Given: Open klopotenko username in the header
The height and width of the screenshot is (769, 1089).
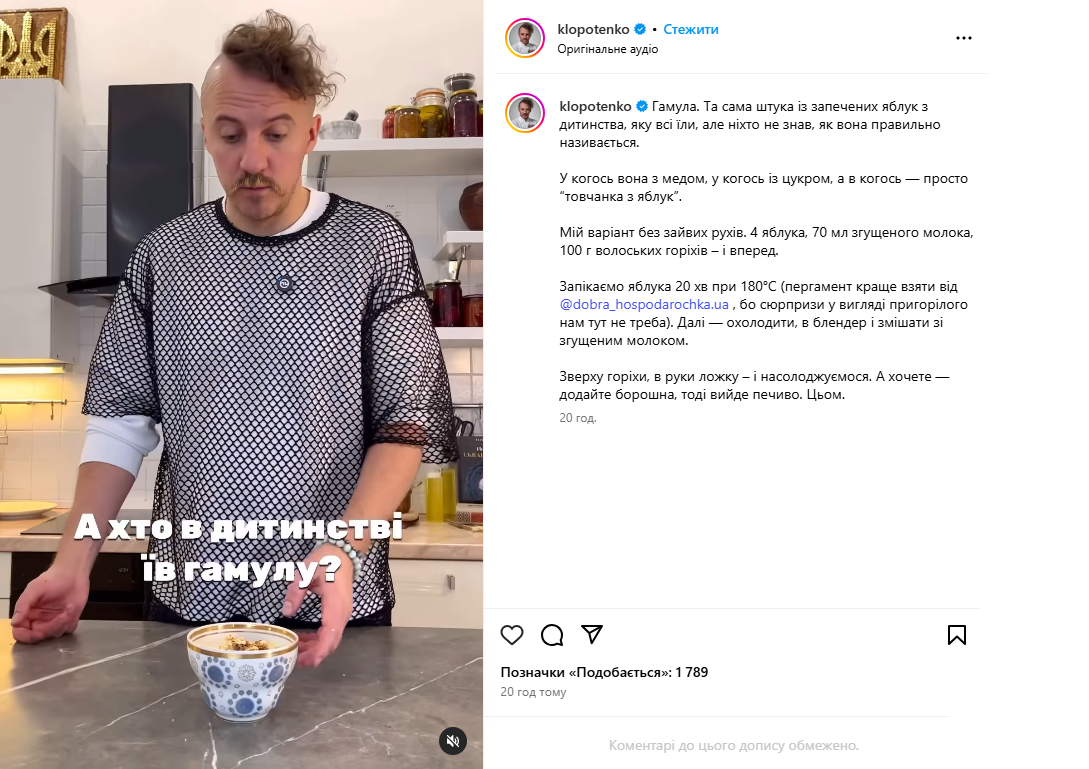Looking at the screenshot, I should point(593,29).
